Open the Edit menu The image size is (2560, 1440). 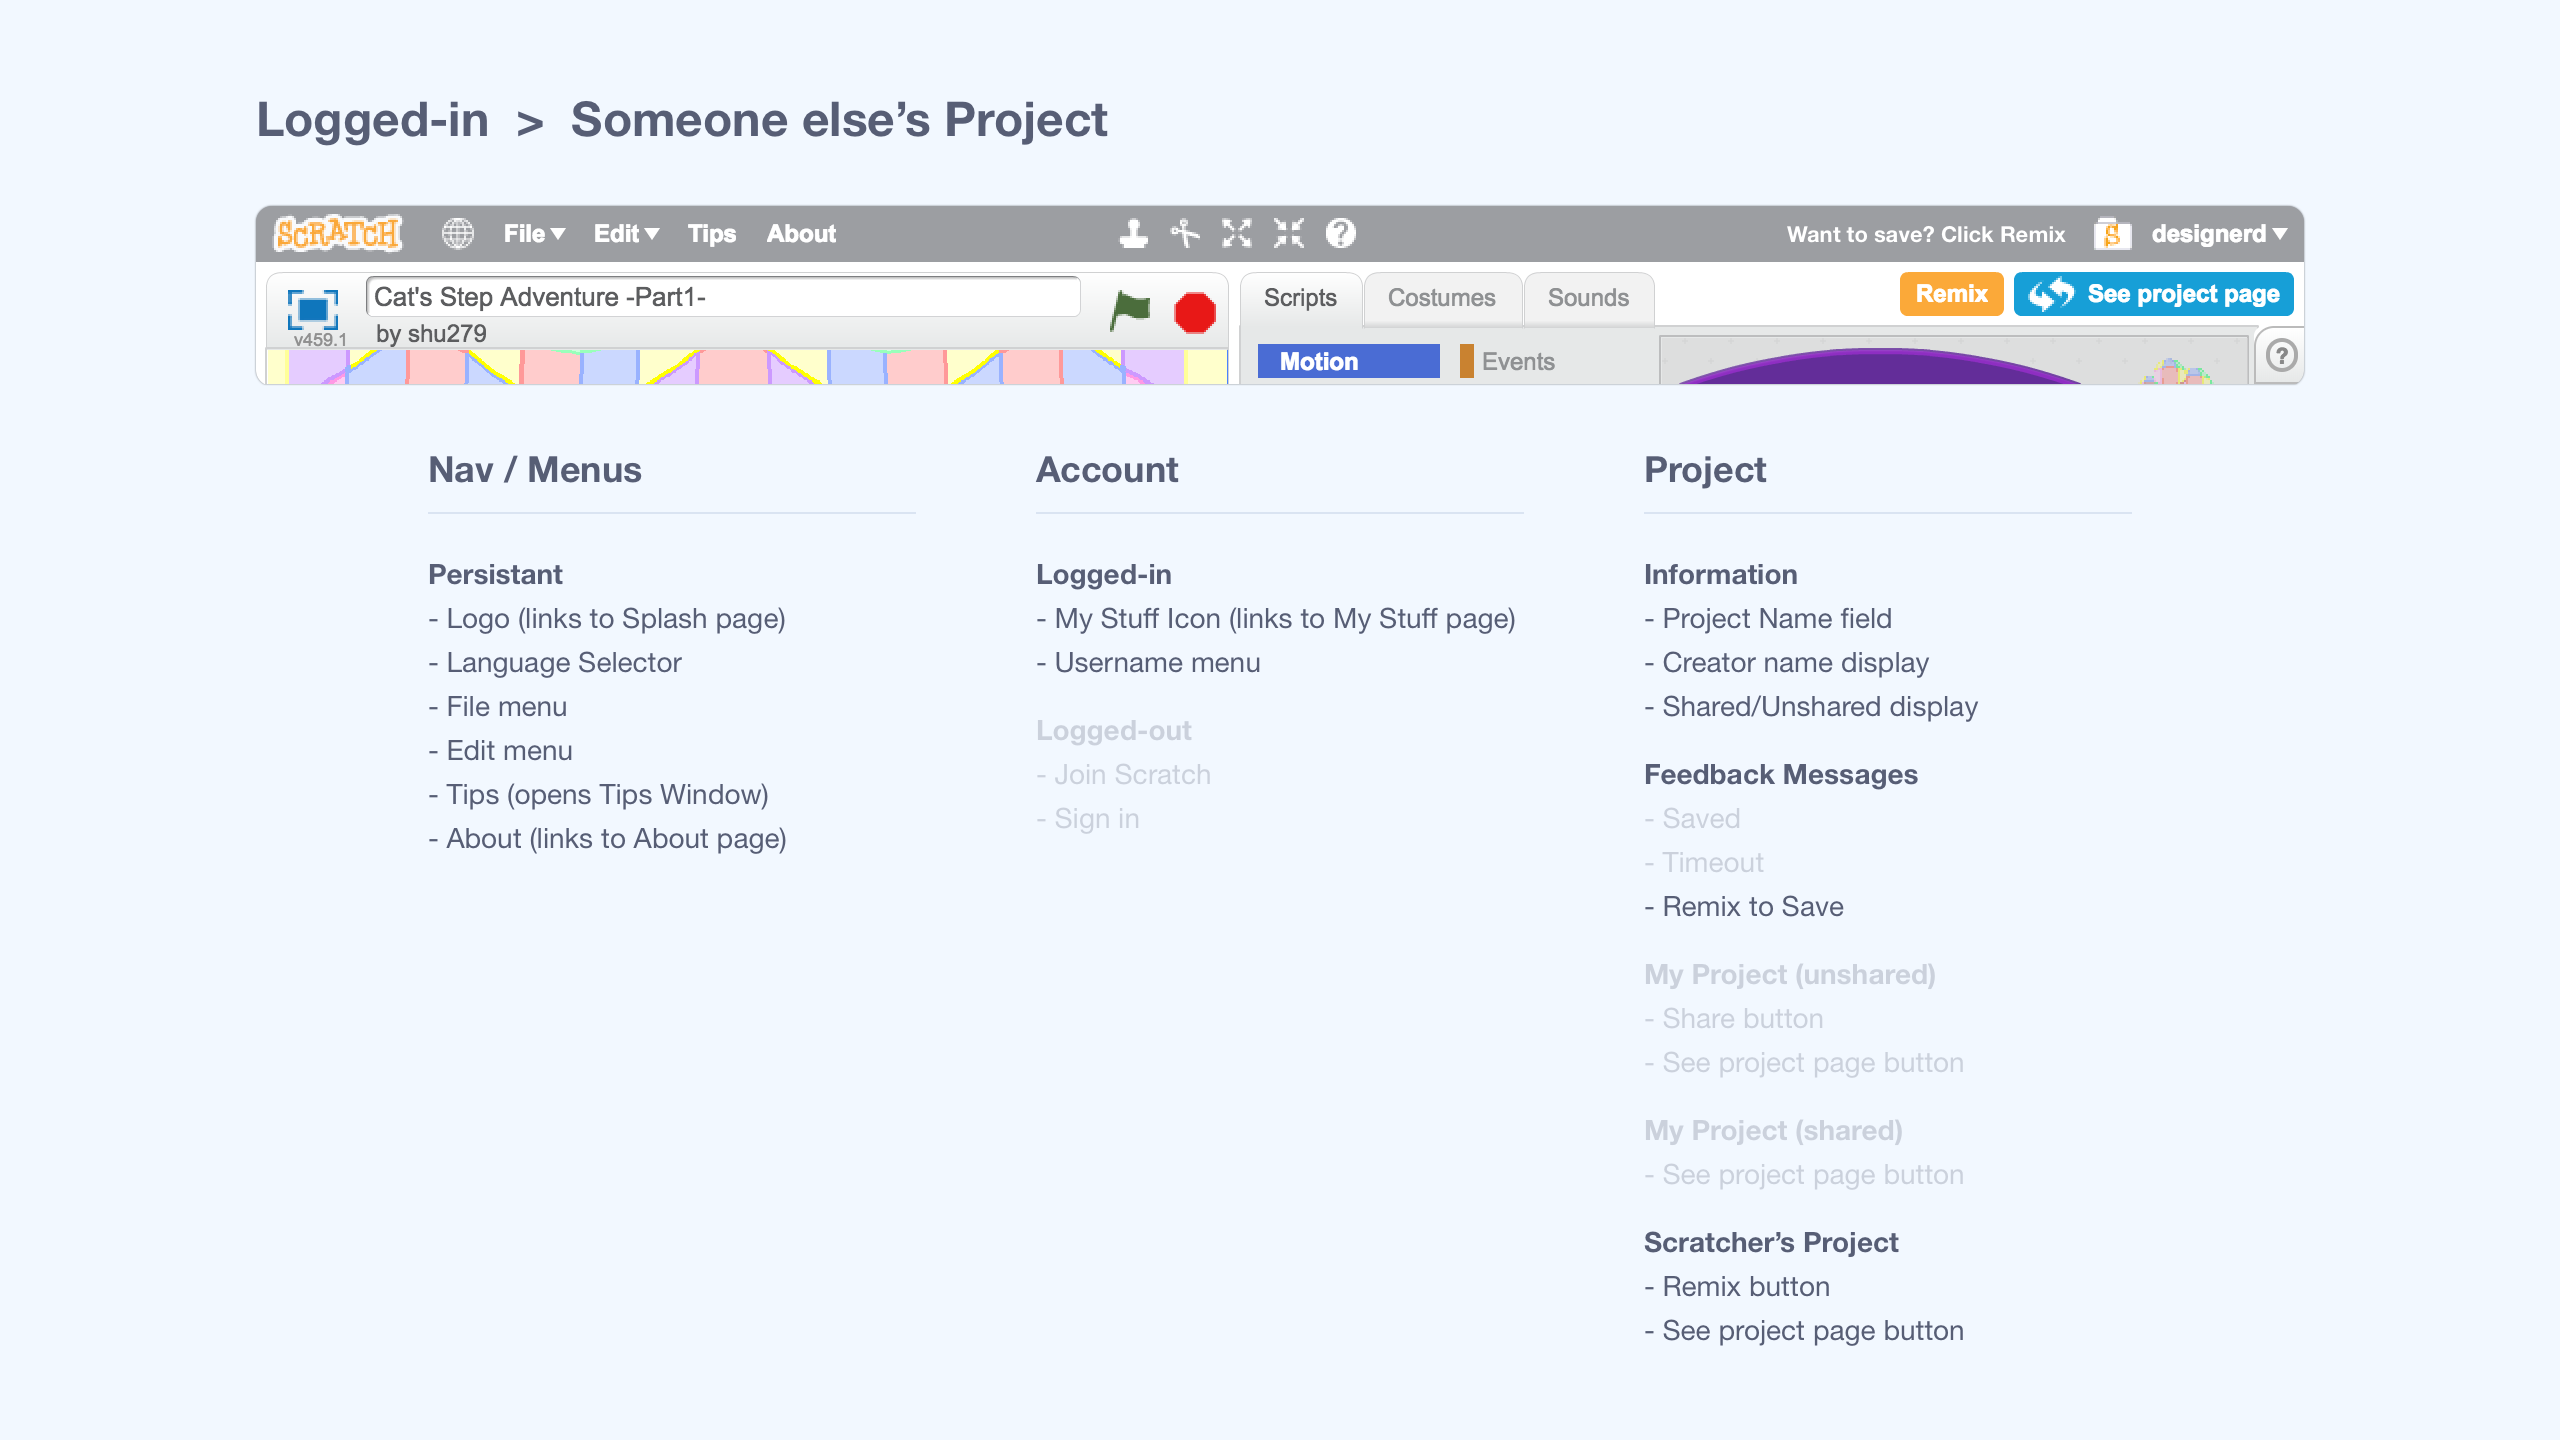[x=625, y=233]
